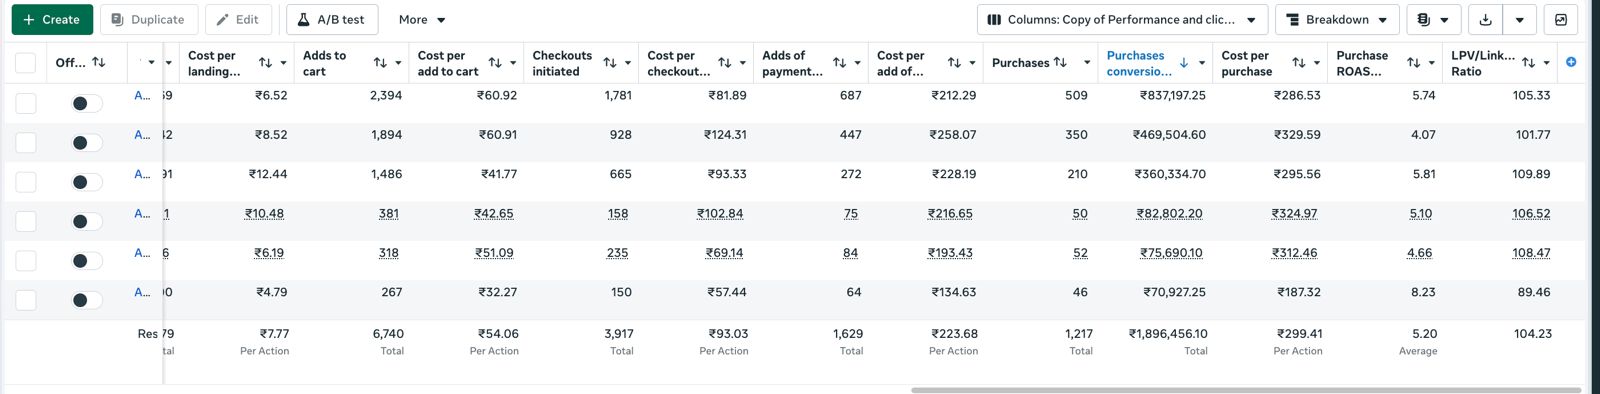Open Adds to cart column menu caret

(398, 63)
